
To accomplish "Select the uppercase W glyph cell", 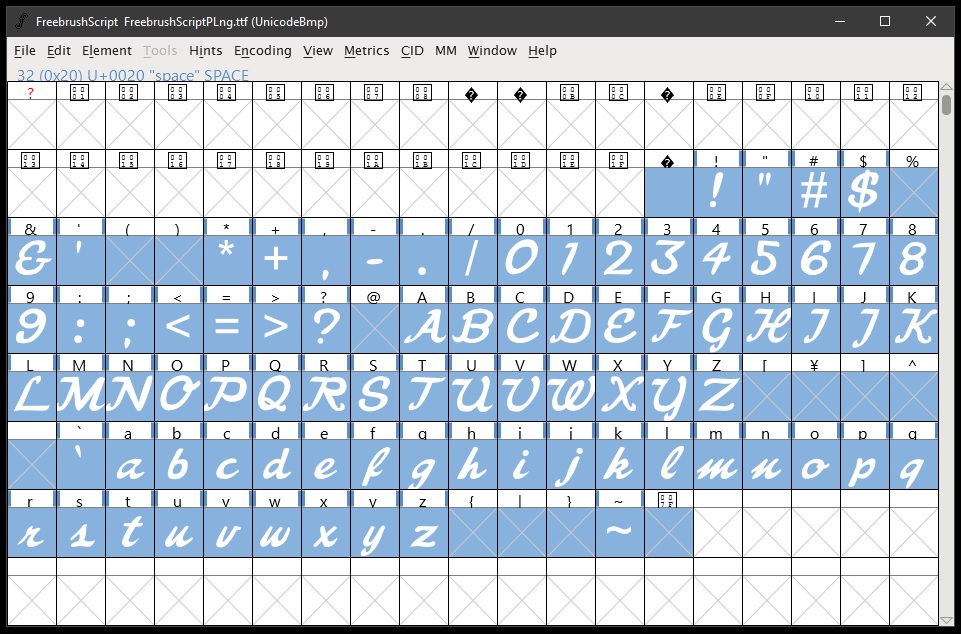I will [571, 397].
